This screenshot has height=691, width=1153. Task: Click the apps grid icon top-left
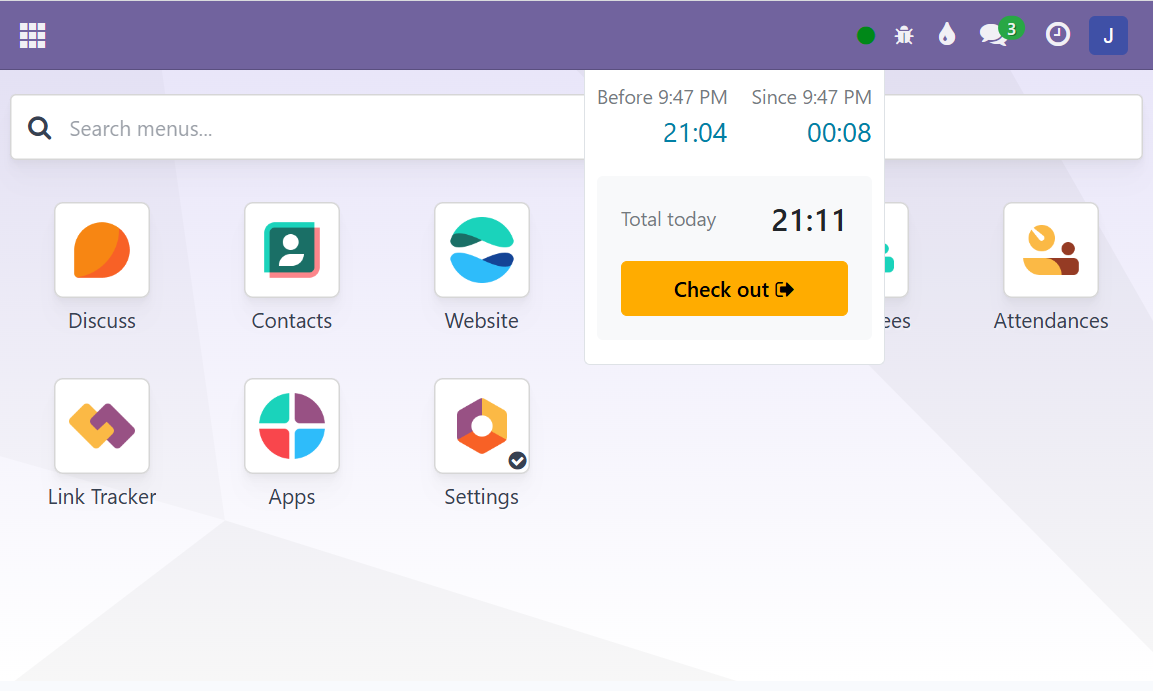coord(32,34)
